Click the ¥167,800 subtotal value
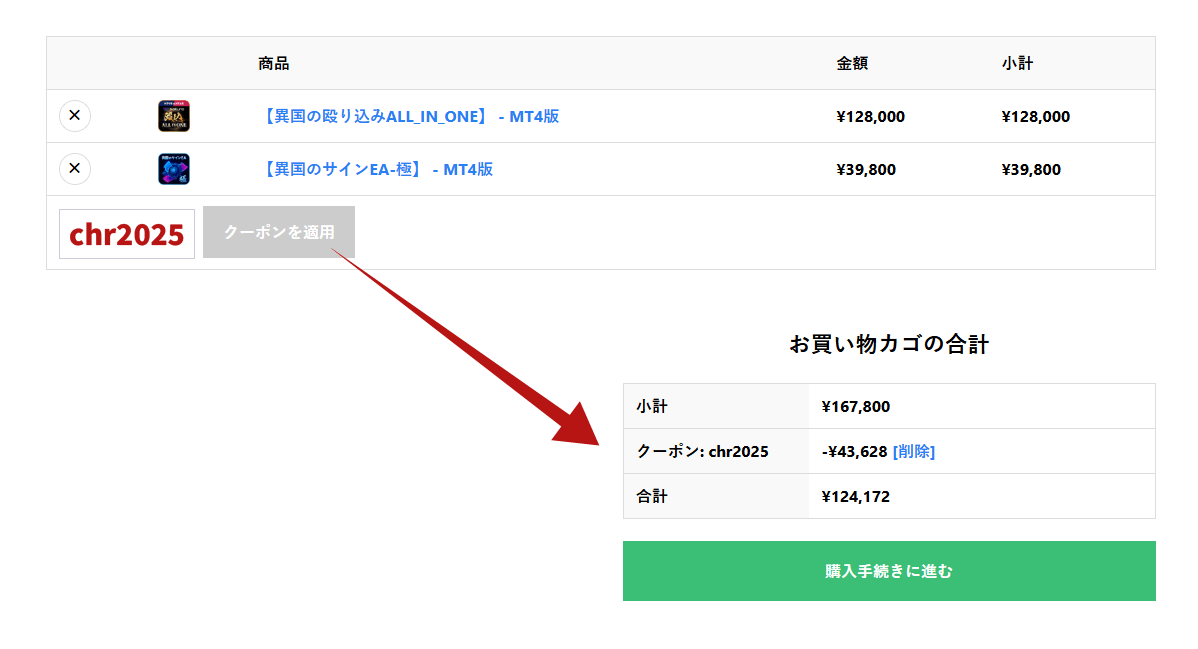Screen dimensions: 1198x649 tap(855, 406)
